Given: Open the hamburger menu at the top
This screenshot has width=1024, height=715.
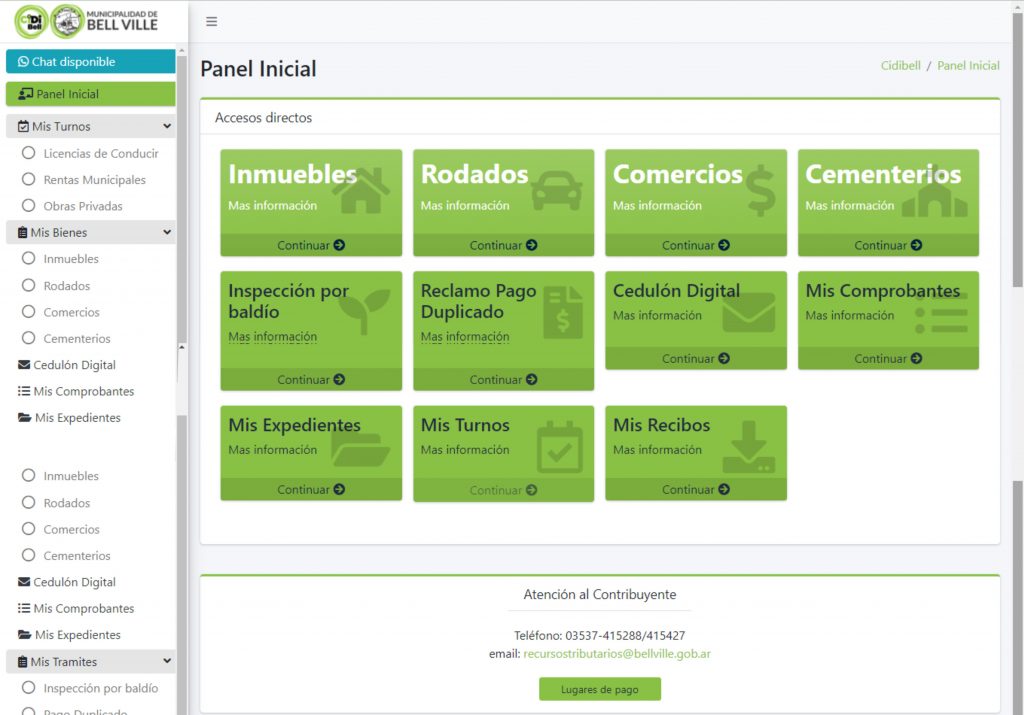Looking at the screenshot, I should click(x=211, y=21).
